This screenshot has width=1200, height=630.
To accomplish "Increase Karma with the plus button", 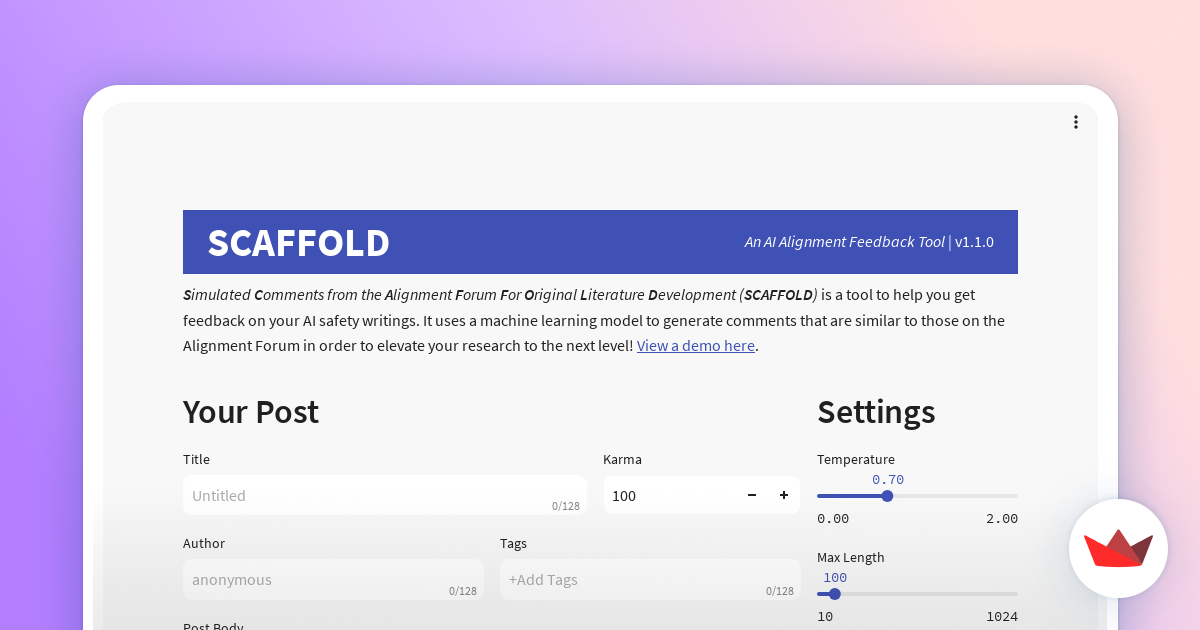I will 784,495.
